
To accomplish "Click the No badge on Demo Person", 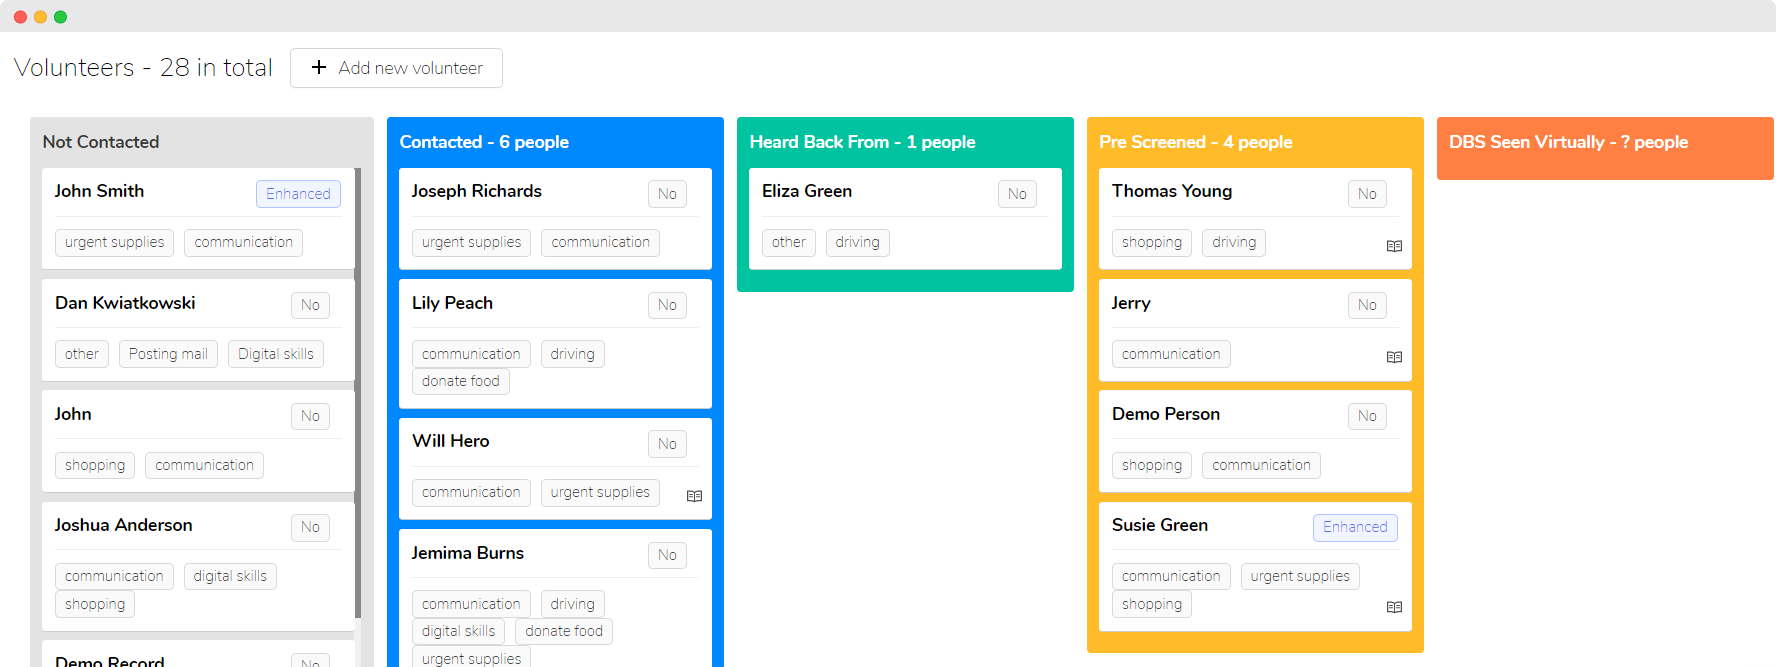I will (x=1367, y=416).
